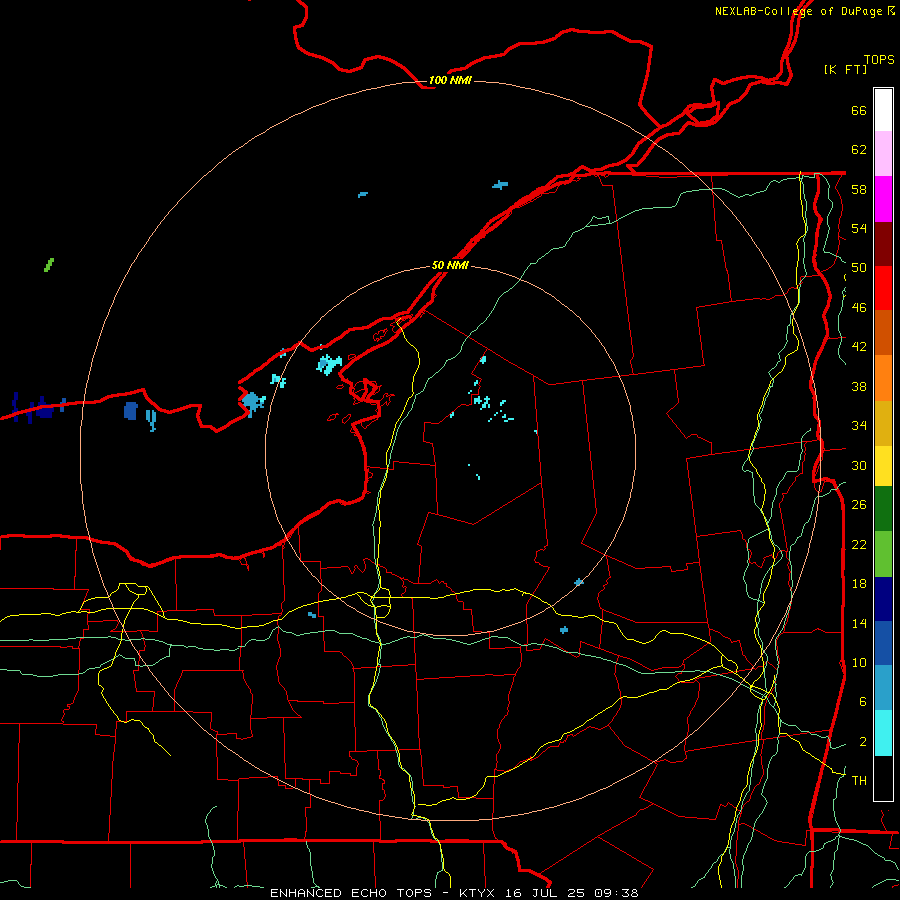Click the "2" legend value
The width and height of the screenshot is (900, 900).
click(862, 742)
